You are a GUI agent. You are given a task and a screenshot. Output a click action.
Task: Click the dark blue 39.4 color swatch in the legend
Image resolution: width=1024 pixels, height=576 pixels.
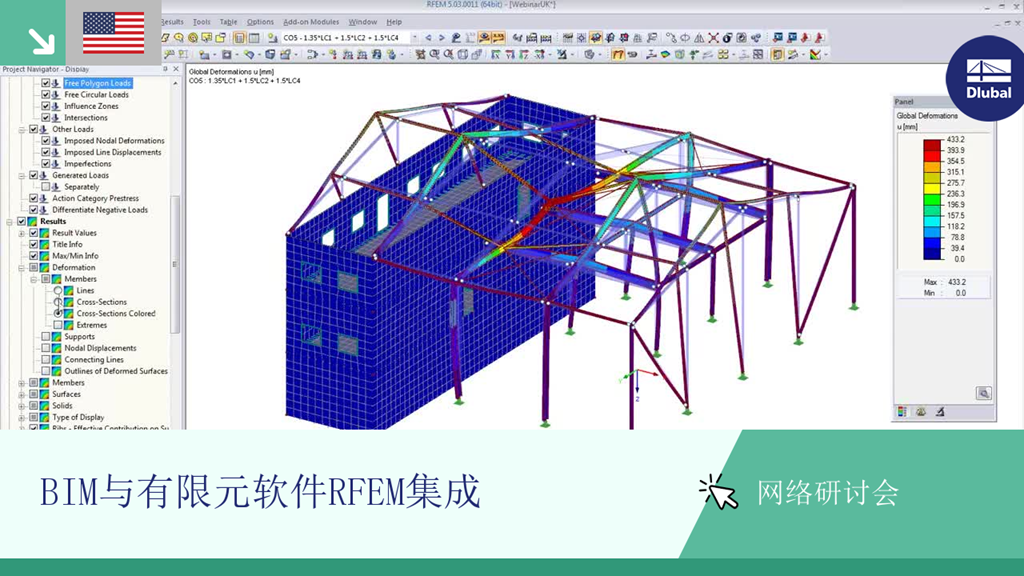pos(932,253)
